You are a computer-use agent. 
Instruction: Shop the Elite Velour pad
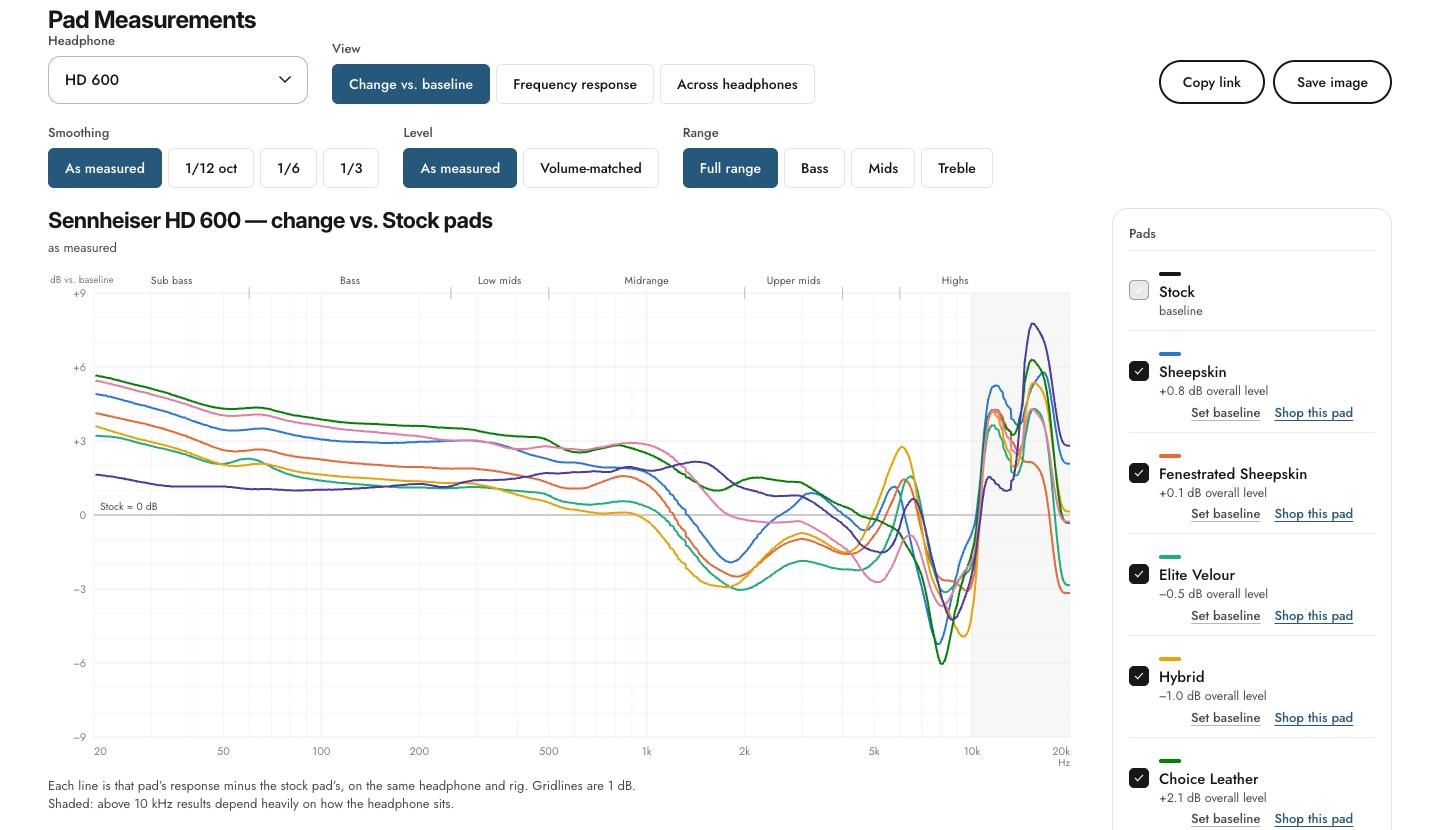[x=1313, y=616]
